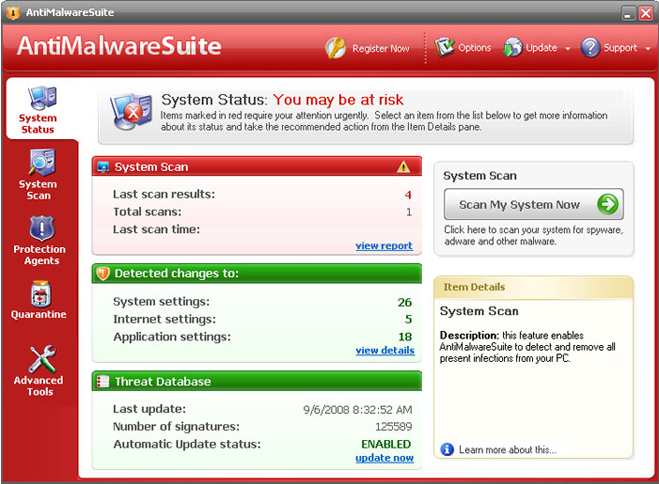Click the golden key Register icon
Screen dimensions: 659x484
[335, 48]
